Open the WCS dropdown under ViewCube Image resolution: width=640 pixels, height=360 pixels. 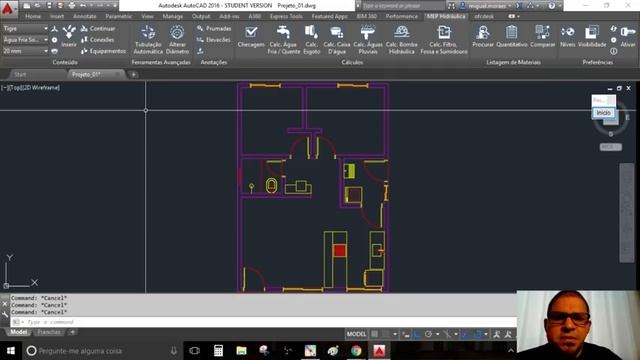click(611, 147)
